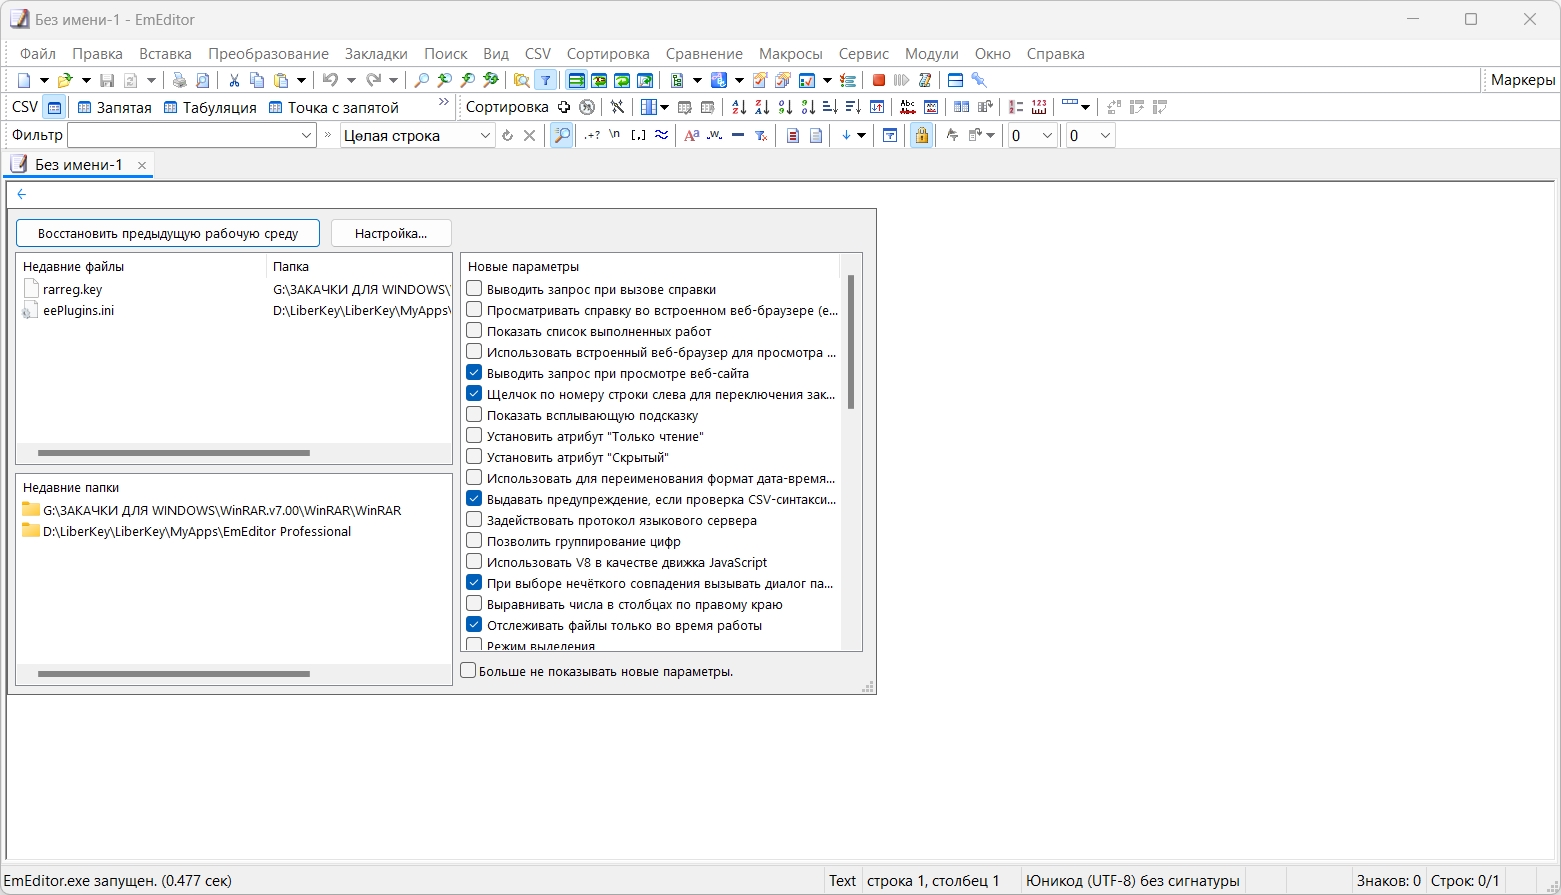Open recent file rarreg.key
Viewport: 1561px width, 895px height.
[x=72, y=289]
